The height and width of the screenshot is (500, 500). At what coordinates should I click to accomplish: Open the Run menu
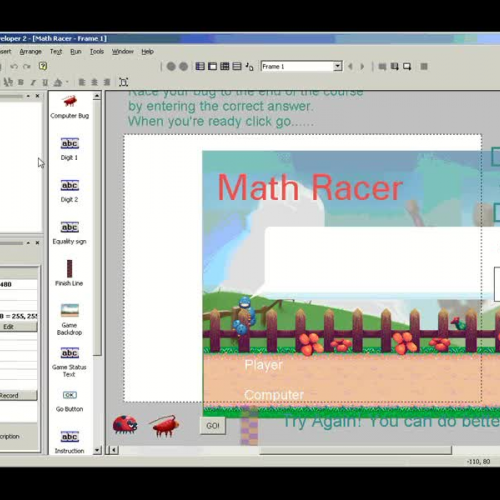[x=76, y=52]
